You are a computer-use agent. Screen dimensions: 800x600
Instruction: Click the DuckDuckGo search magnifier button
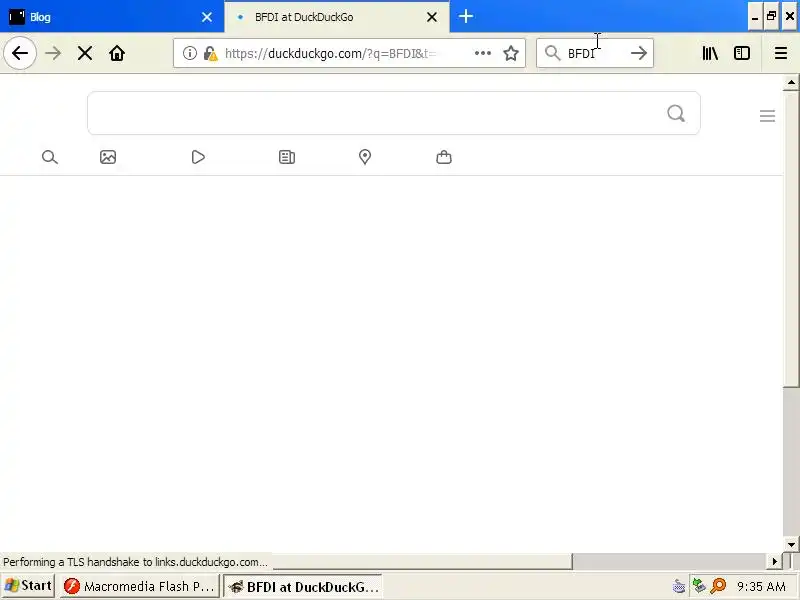(676, 113)
